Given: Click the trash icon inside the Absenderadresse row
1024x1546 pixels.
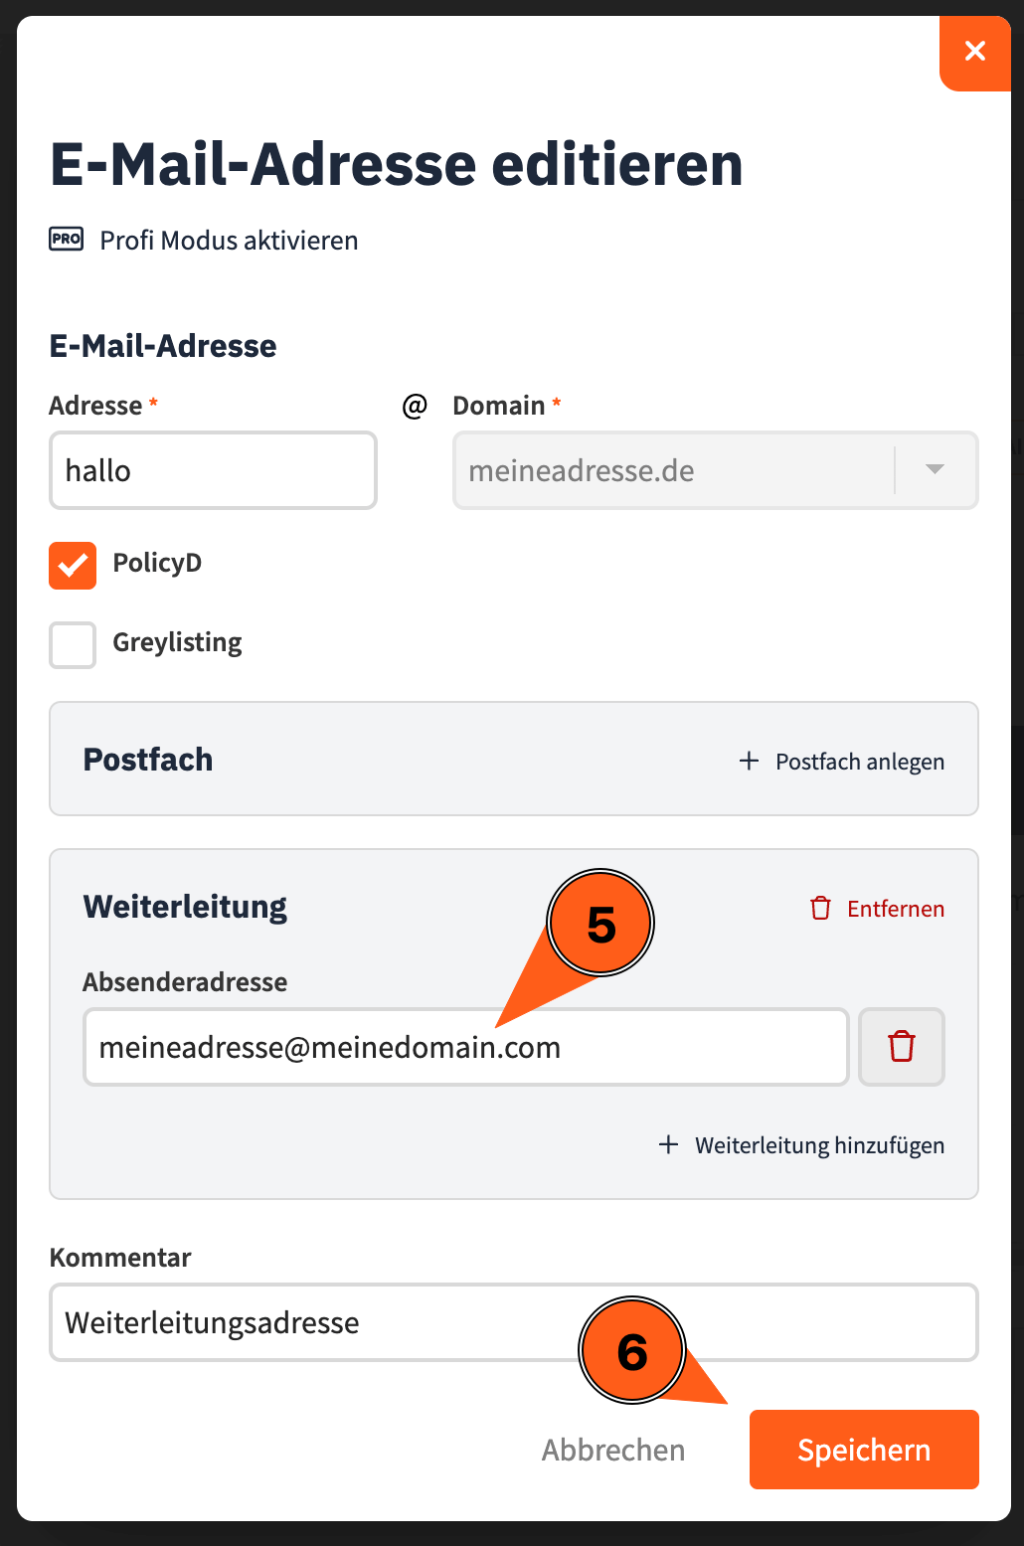Looking at the screenshot, I should coord(901,1047).
